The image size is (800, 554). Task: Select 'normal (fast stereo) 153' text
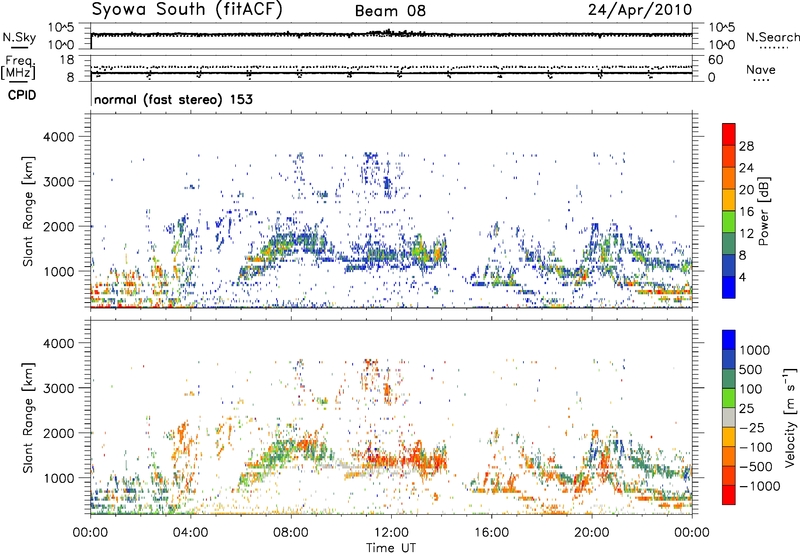coord(173,99)
